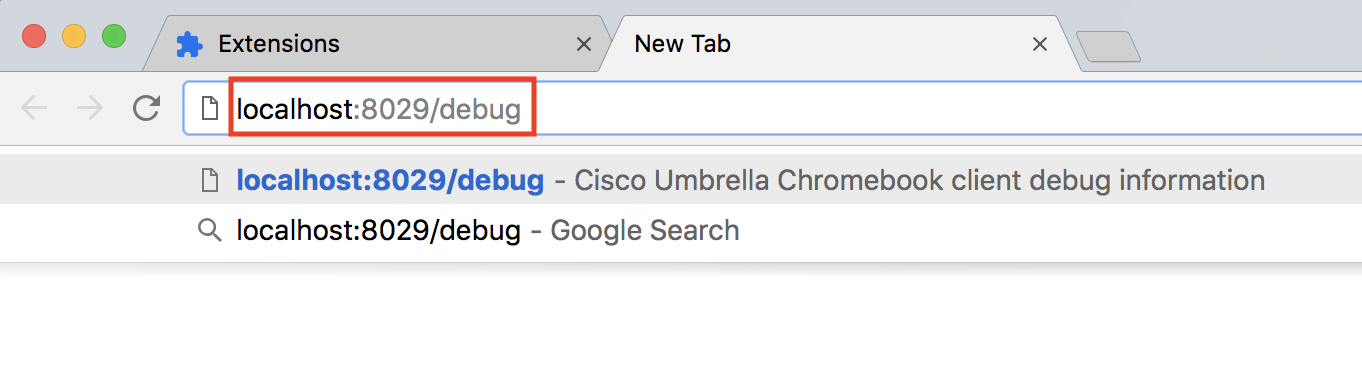
Task: Click the page icon beside Cisco Umbrella suggestion
Action: (x=209, y=180)
